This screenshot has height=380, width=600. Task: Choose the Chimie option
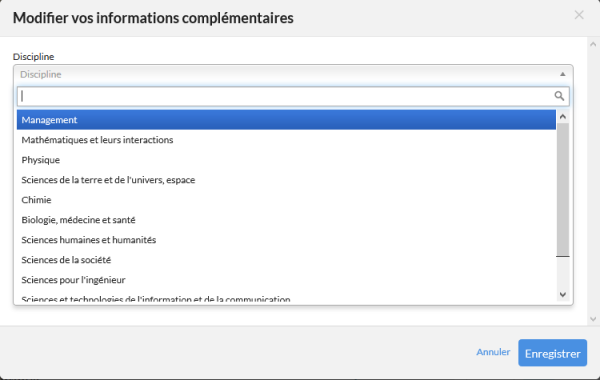pos(286,200)
